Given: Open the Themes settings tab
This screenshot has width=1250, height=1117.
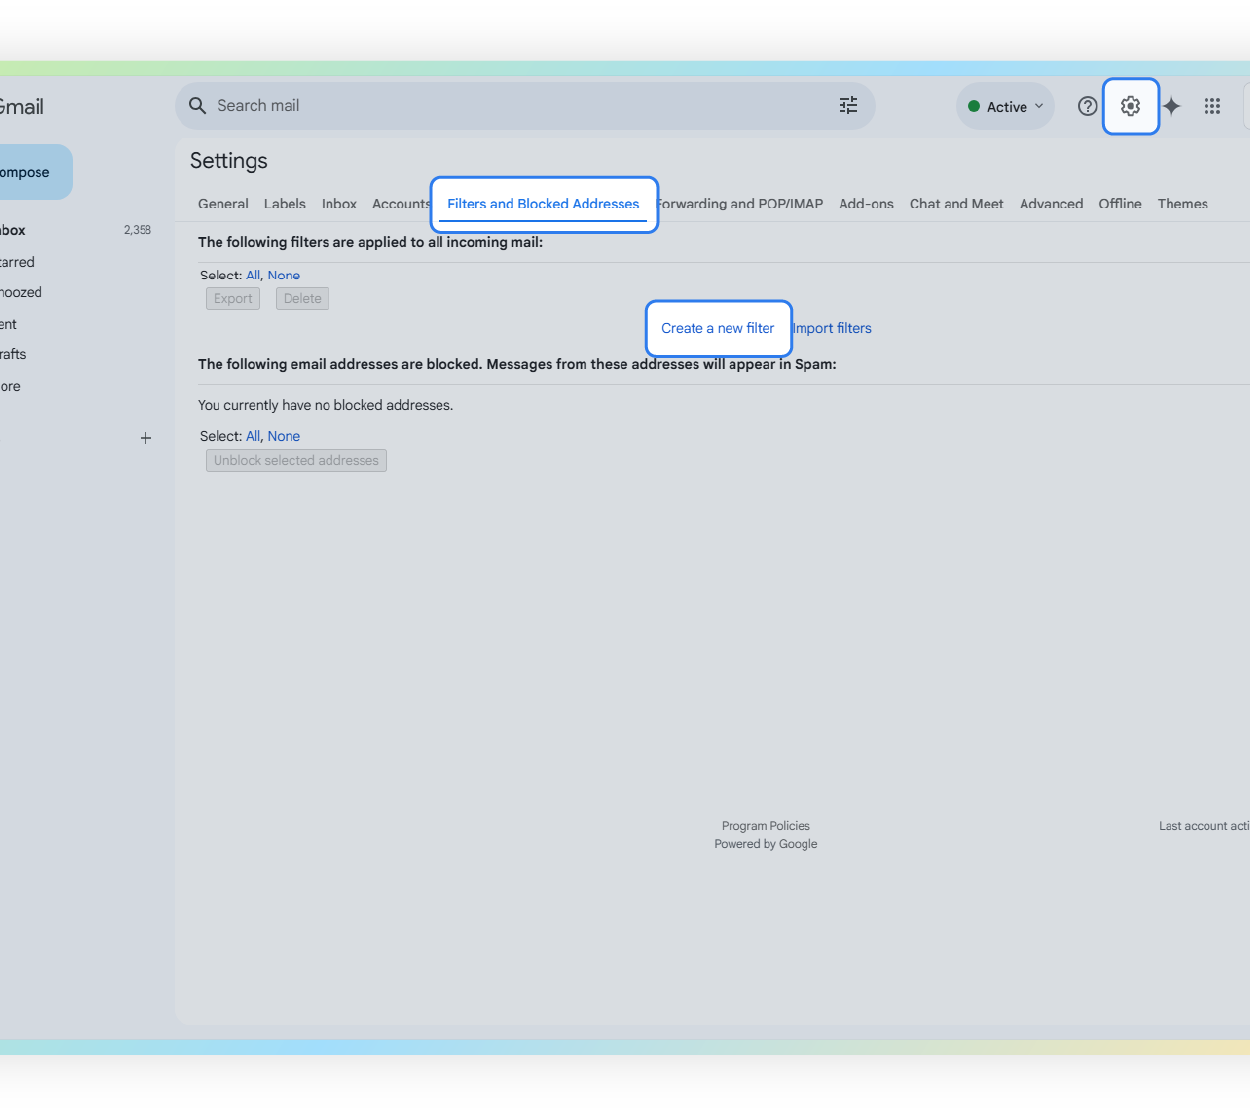Looking at the screenshot, I should click(1182, 204).
